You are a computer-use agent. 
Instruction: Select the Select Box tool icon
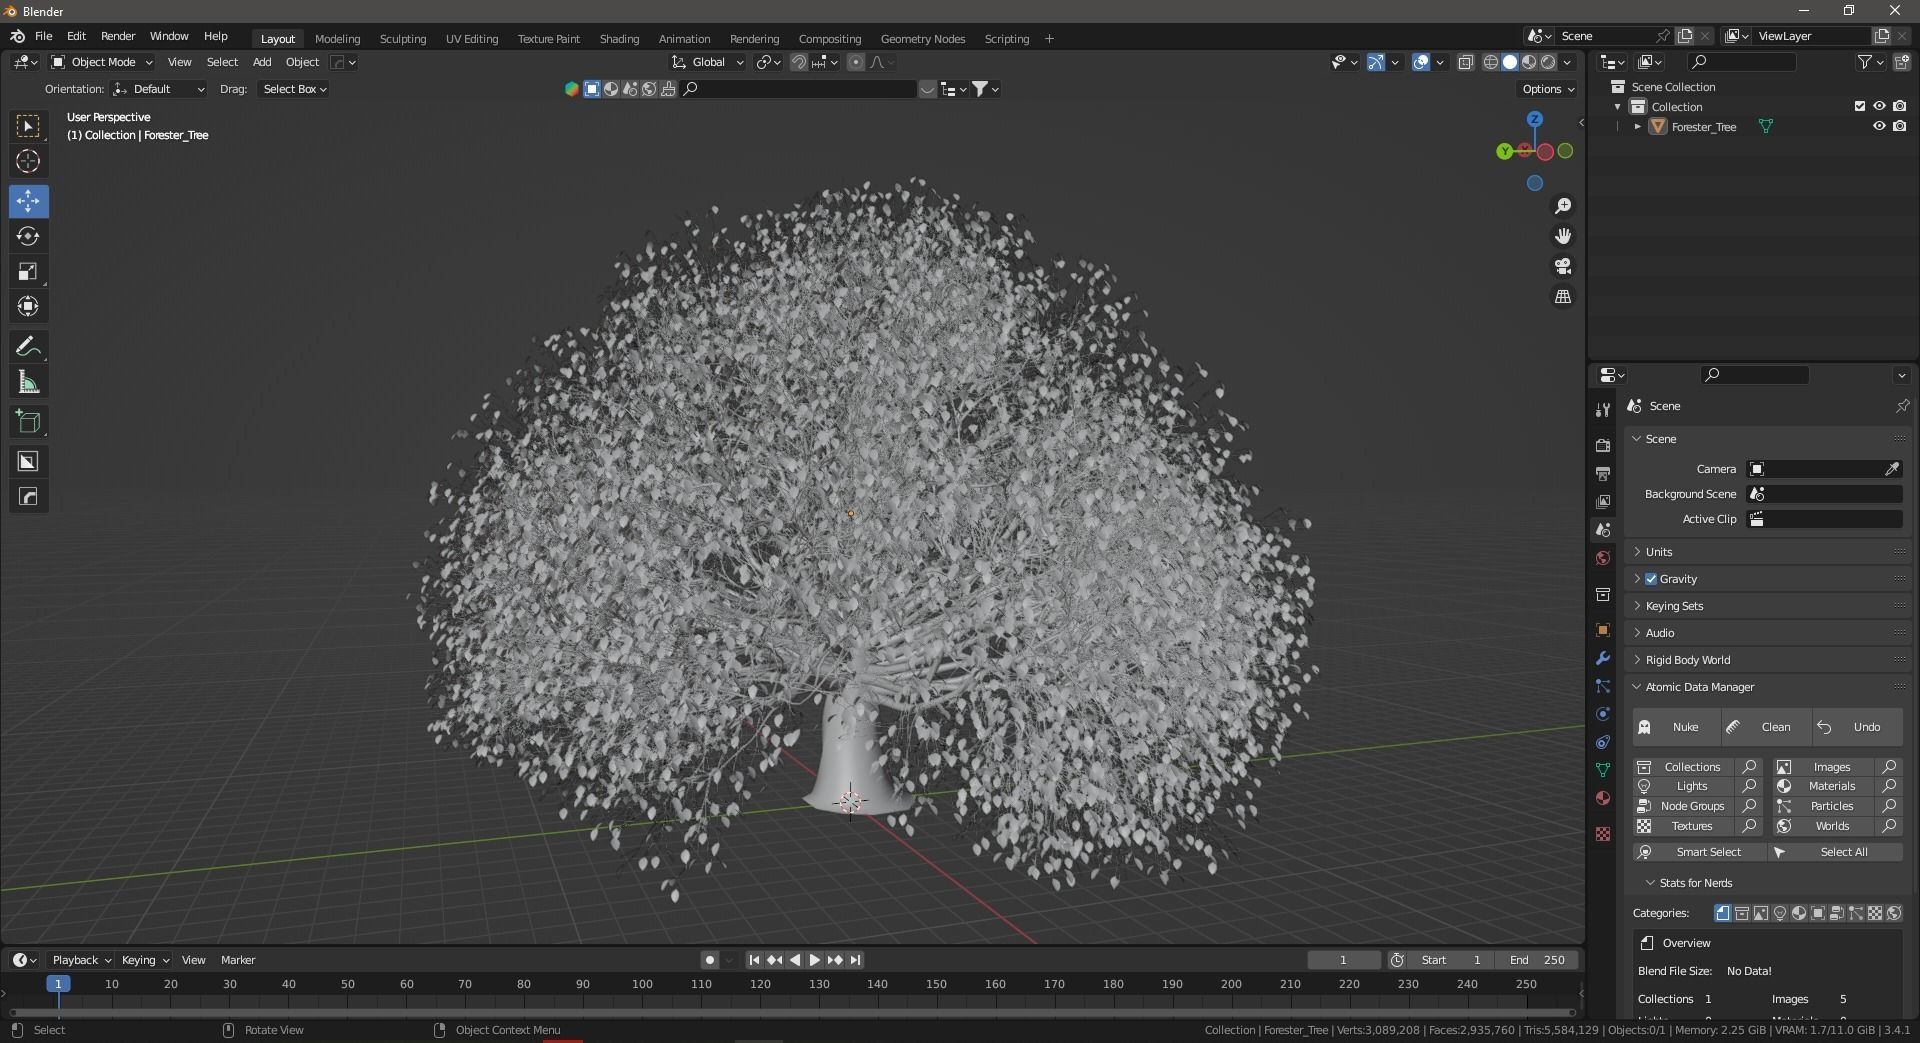pos(28,126)
